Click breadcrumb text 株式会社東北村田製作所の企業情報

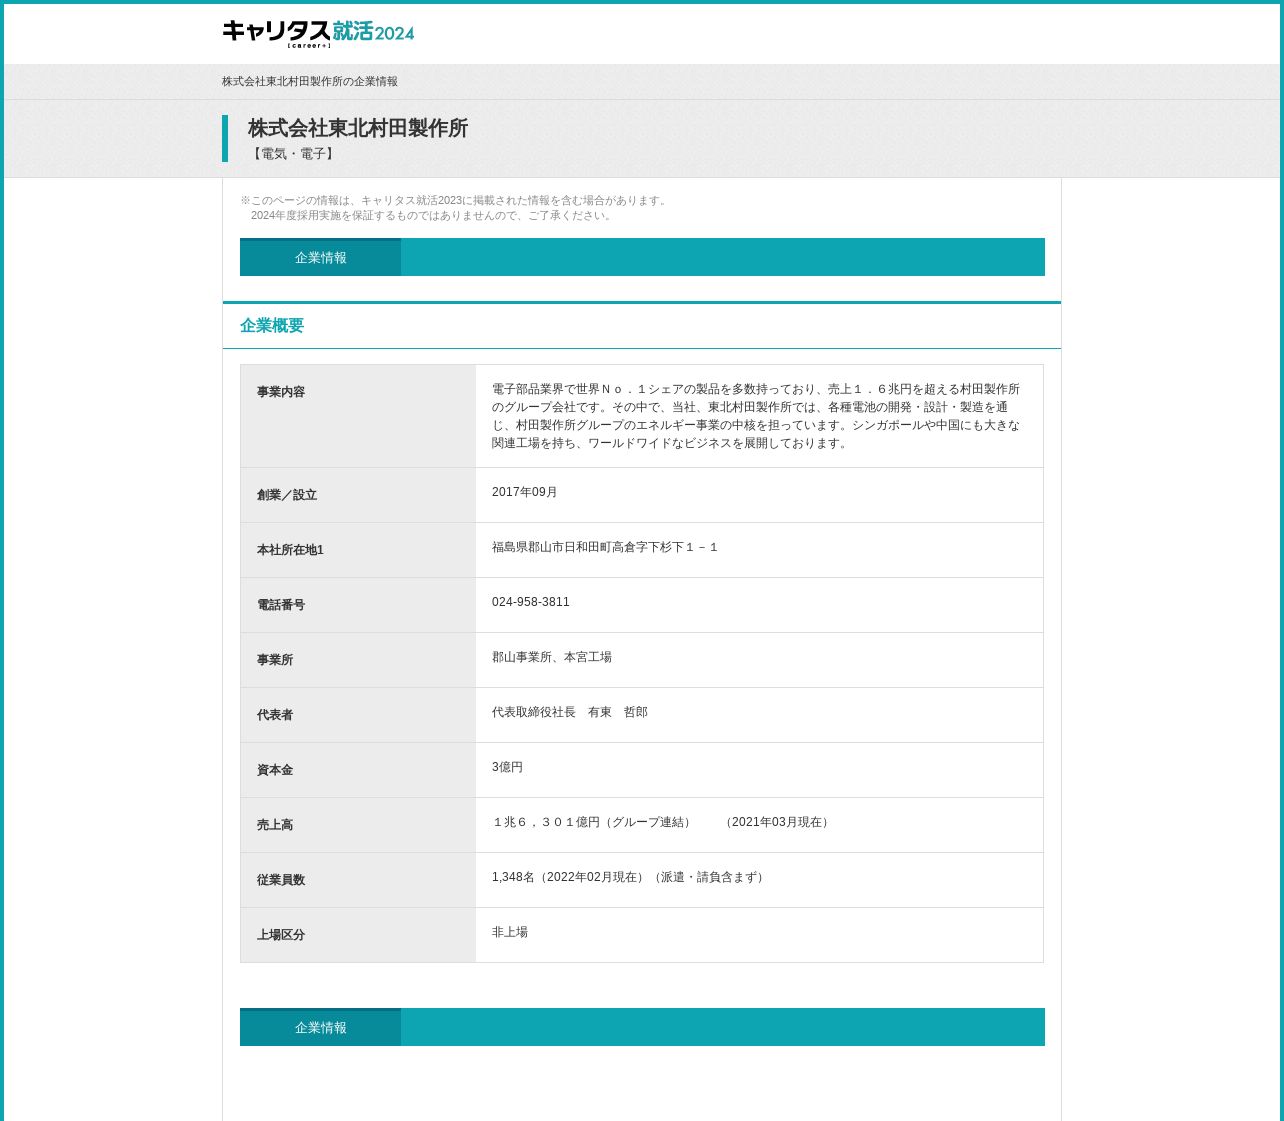pos(310,81)
